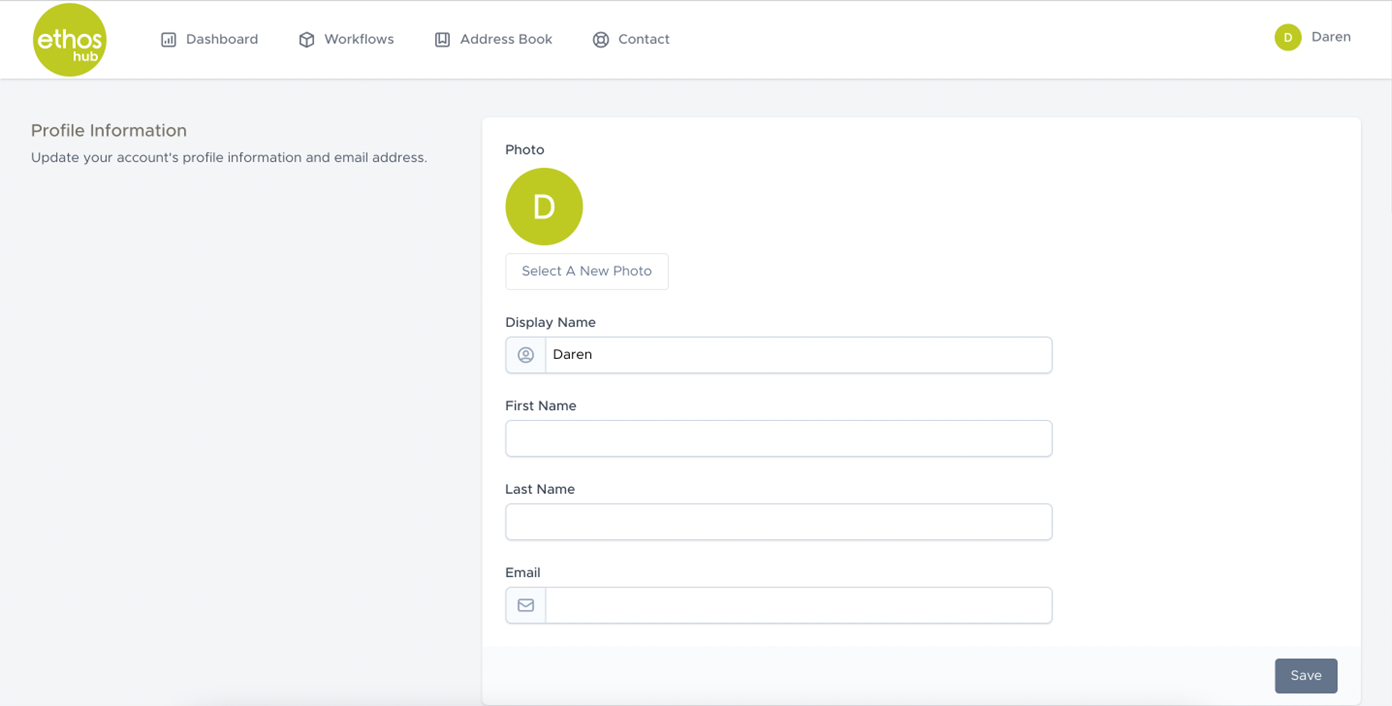
Task: Click the Contact lifebuoy icon
Action: [x=600, y=40]
